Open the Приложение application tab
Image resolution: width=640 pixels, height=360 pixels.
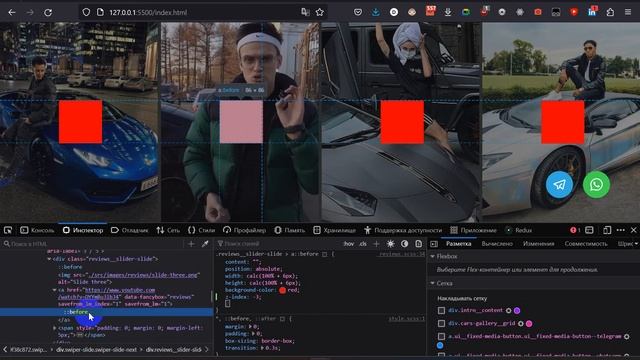tap(473, 230)
